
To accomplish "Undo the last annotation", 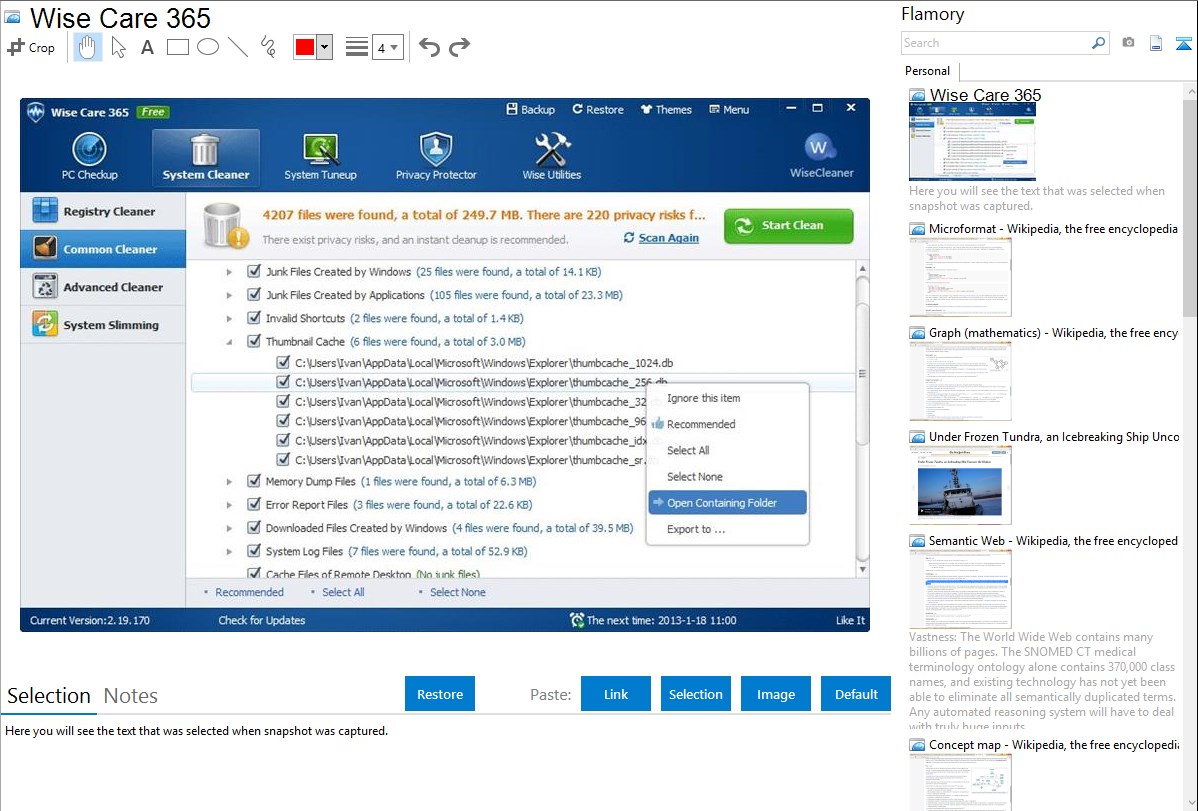I will [429, 47].
